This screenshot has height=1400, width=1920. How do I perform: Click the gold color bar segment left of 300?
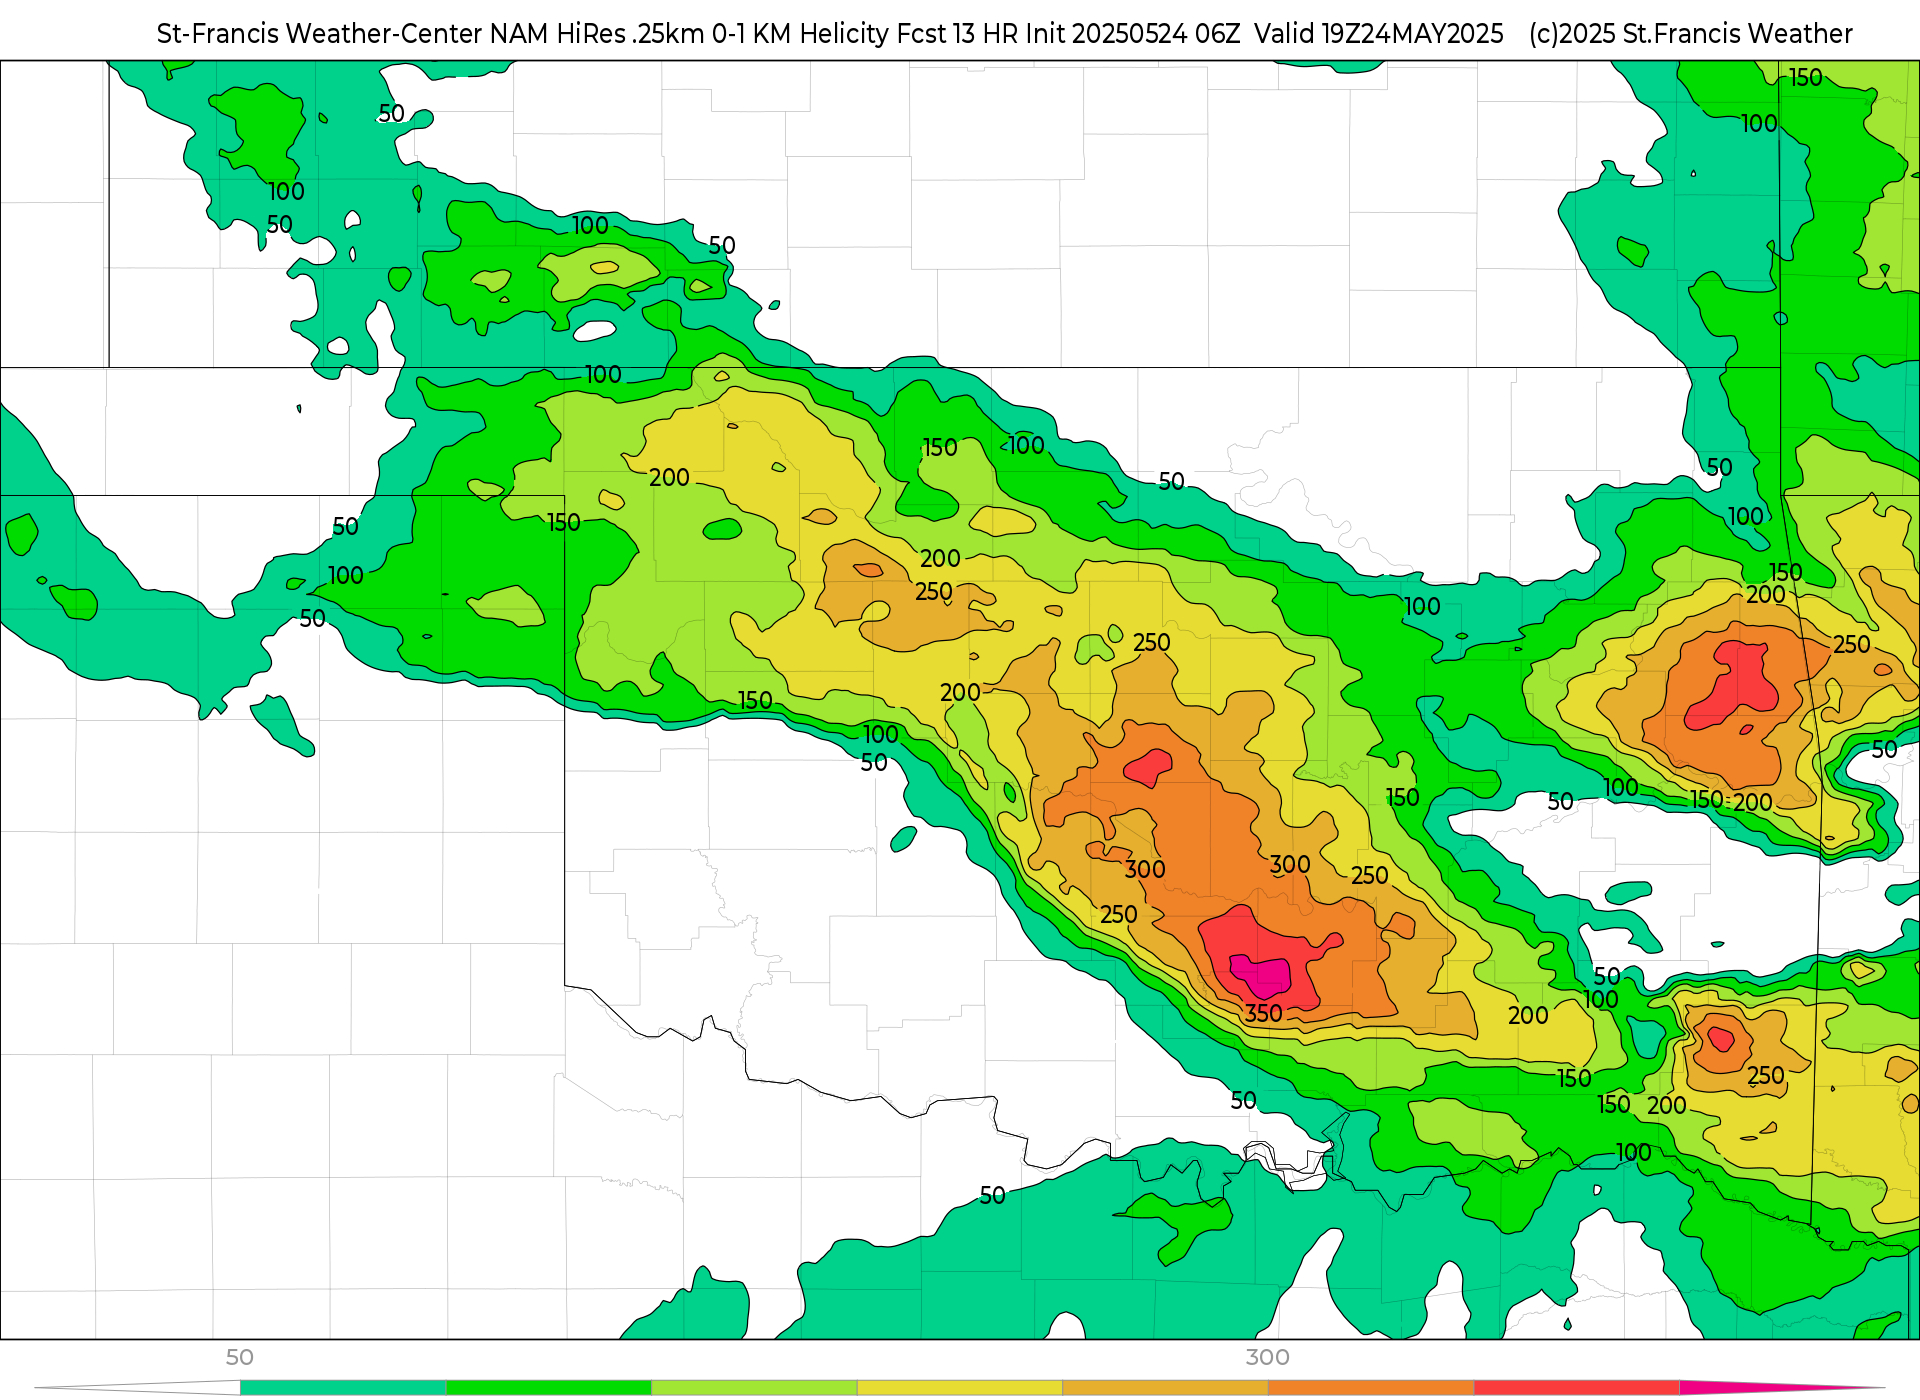pos(1165,1388)
